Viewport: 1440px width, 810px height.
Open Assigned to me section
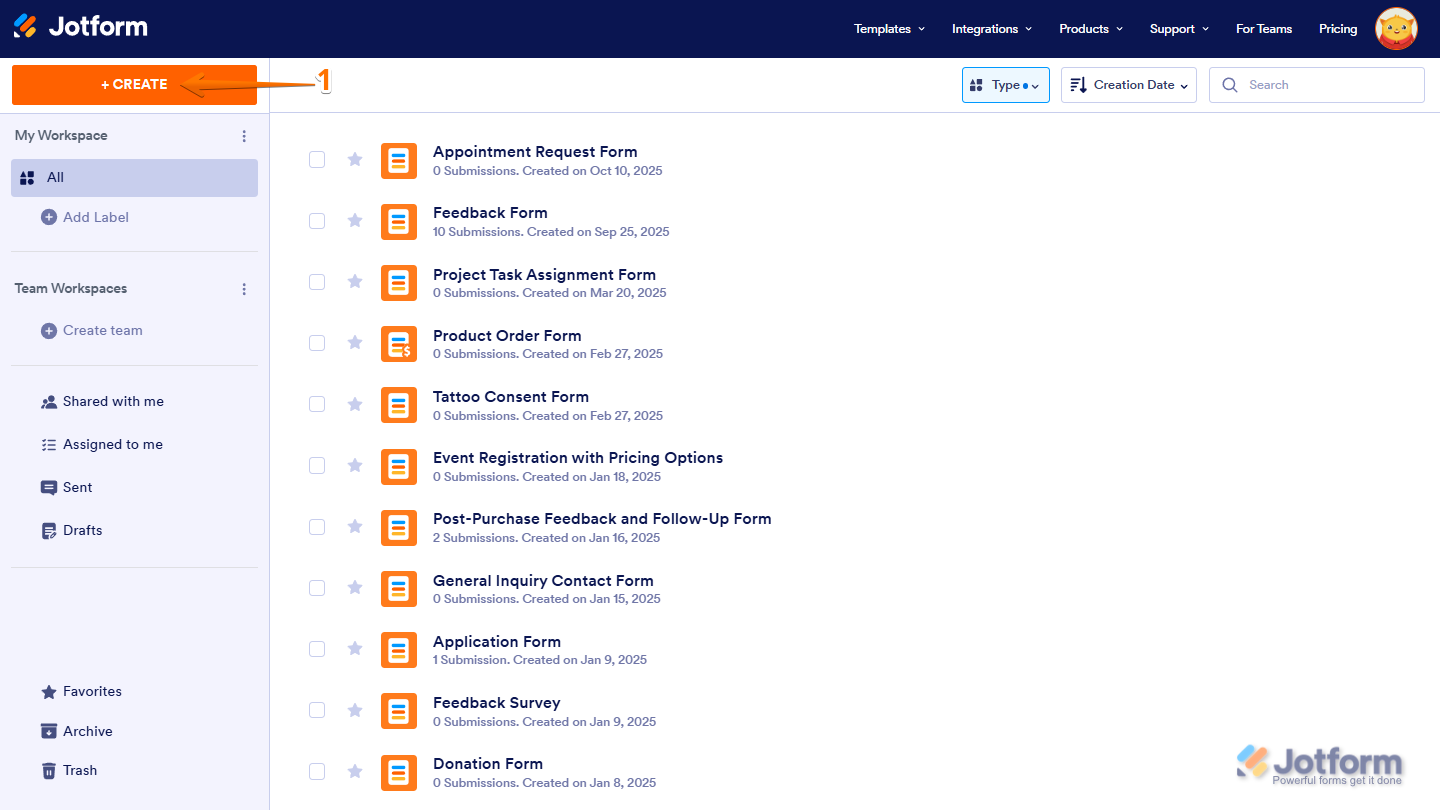tap(102, 445)
